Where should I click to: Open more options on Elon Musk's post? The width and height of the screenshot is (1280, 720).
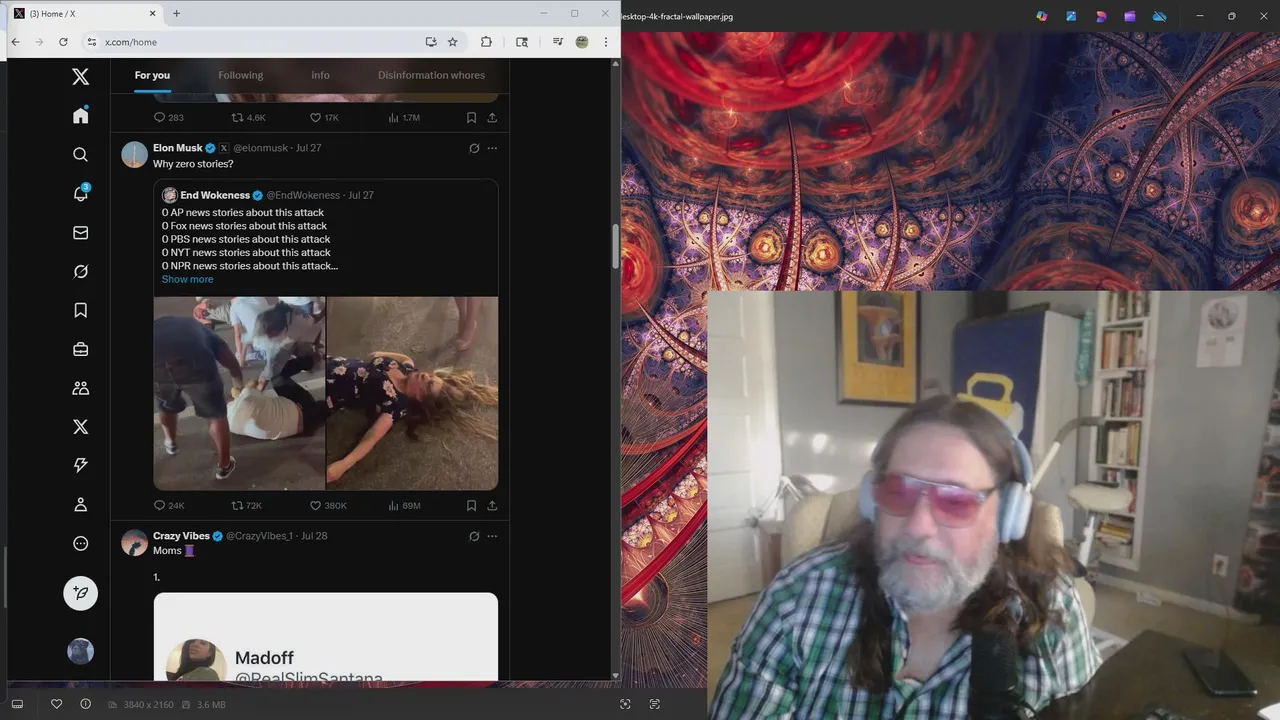[492, 148]
